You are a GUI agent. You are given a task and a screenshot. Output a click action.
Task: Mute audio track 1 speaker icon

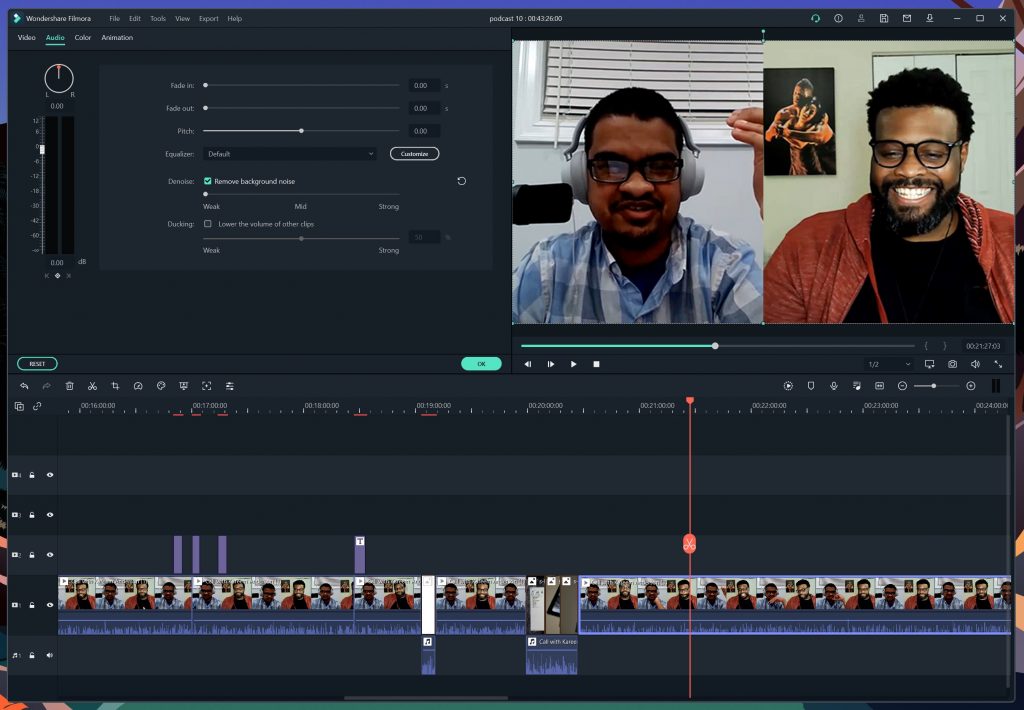point(50,655)
